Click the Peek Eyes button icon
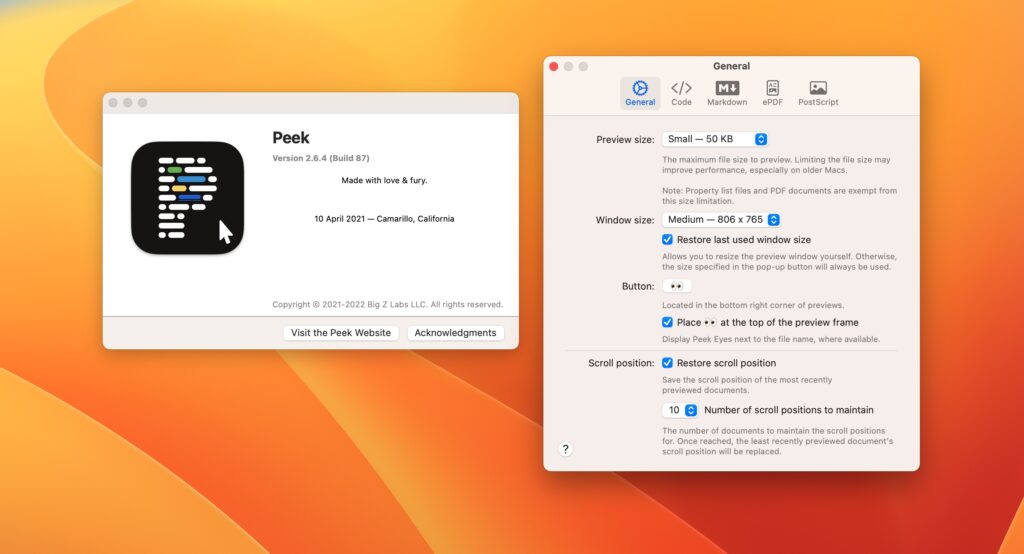This screenshot has width=1024, height=554. pyautogui.click(x=677, y=286)
